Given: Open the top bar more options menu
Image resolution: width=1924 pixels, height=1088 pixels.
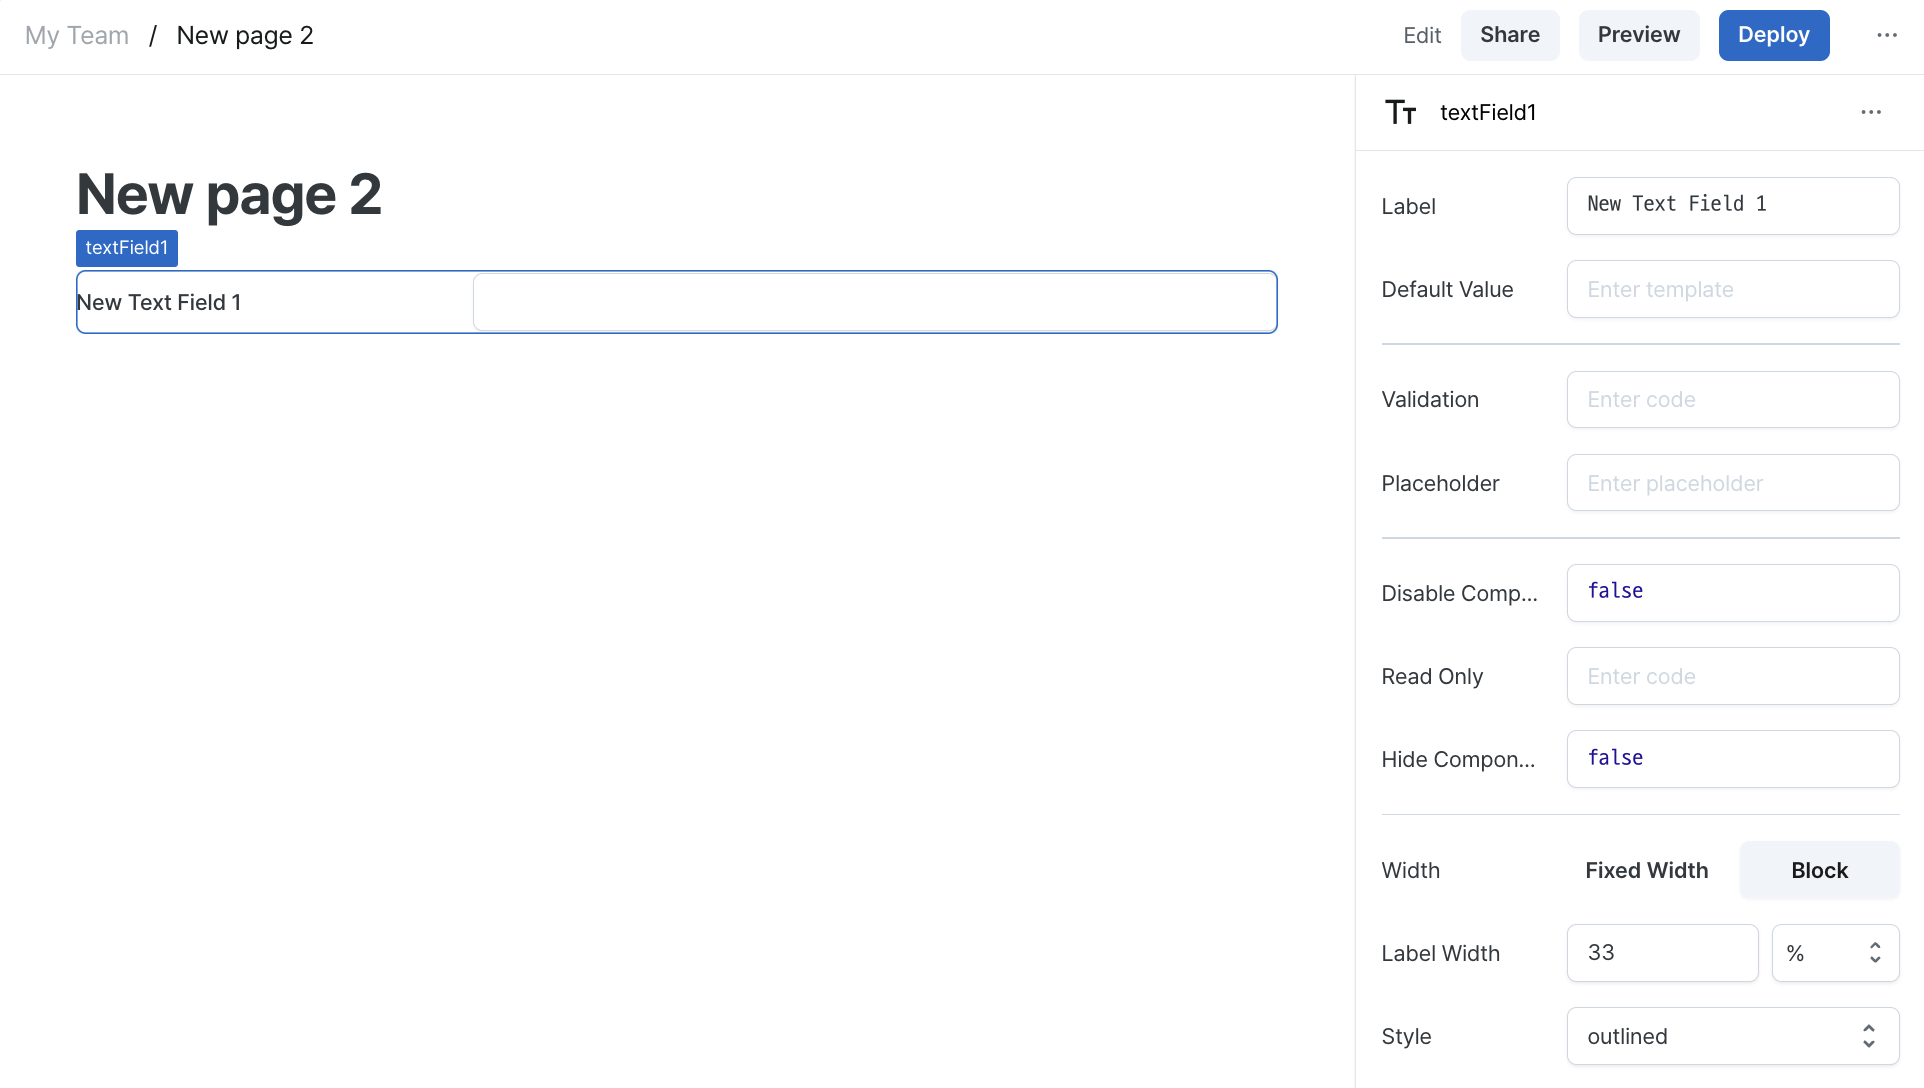Looking at the screenshot, I should 1886,35.
